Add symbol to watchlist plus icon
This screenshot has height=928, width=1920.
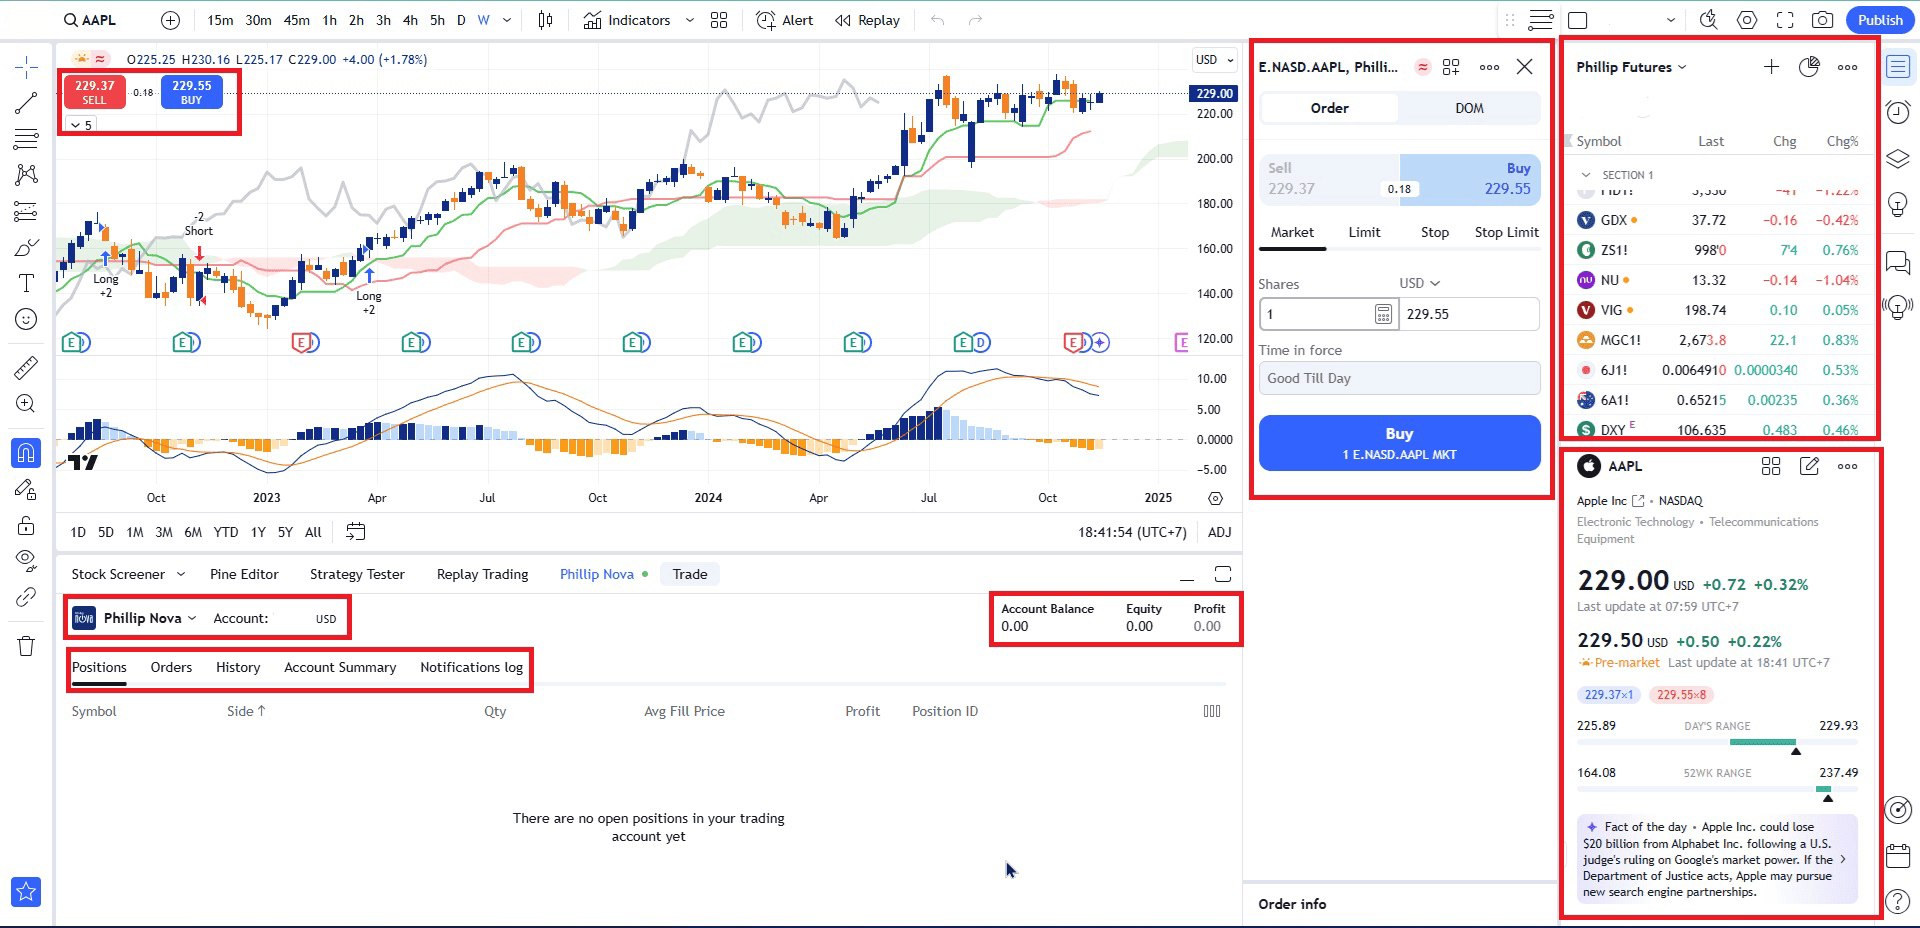[x=1771, y=67]
